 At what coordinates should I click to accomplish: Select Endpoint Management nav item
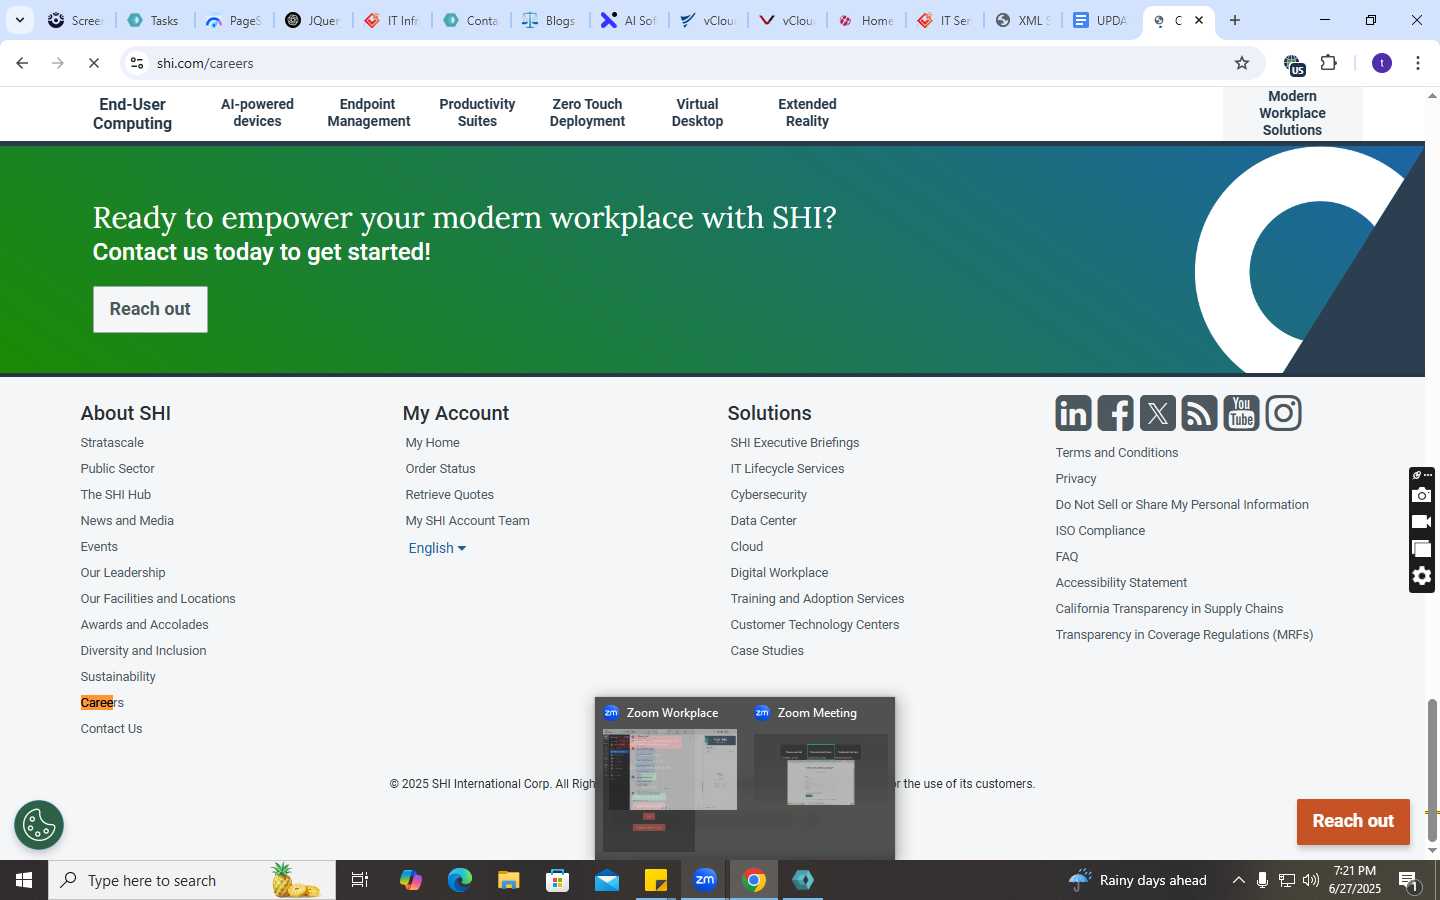(x=368, y=113)
